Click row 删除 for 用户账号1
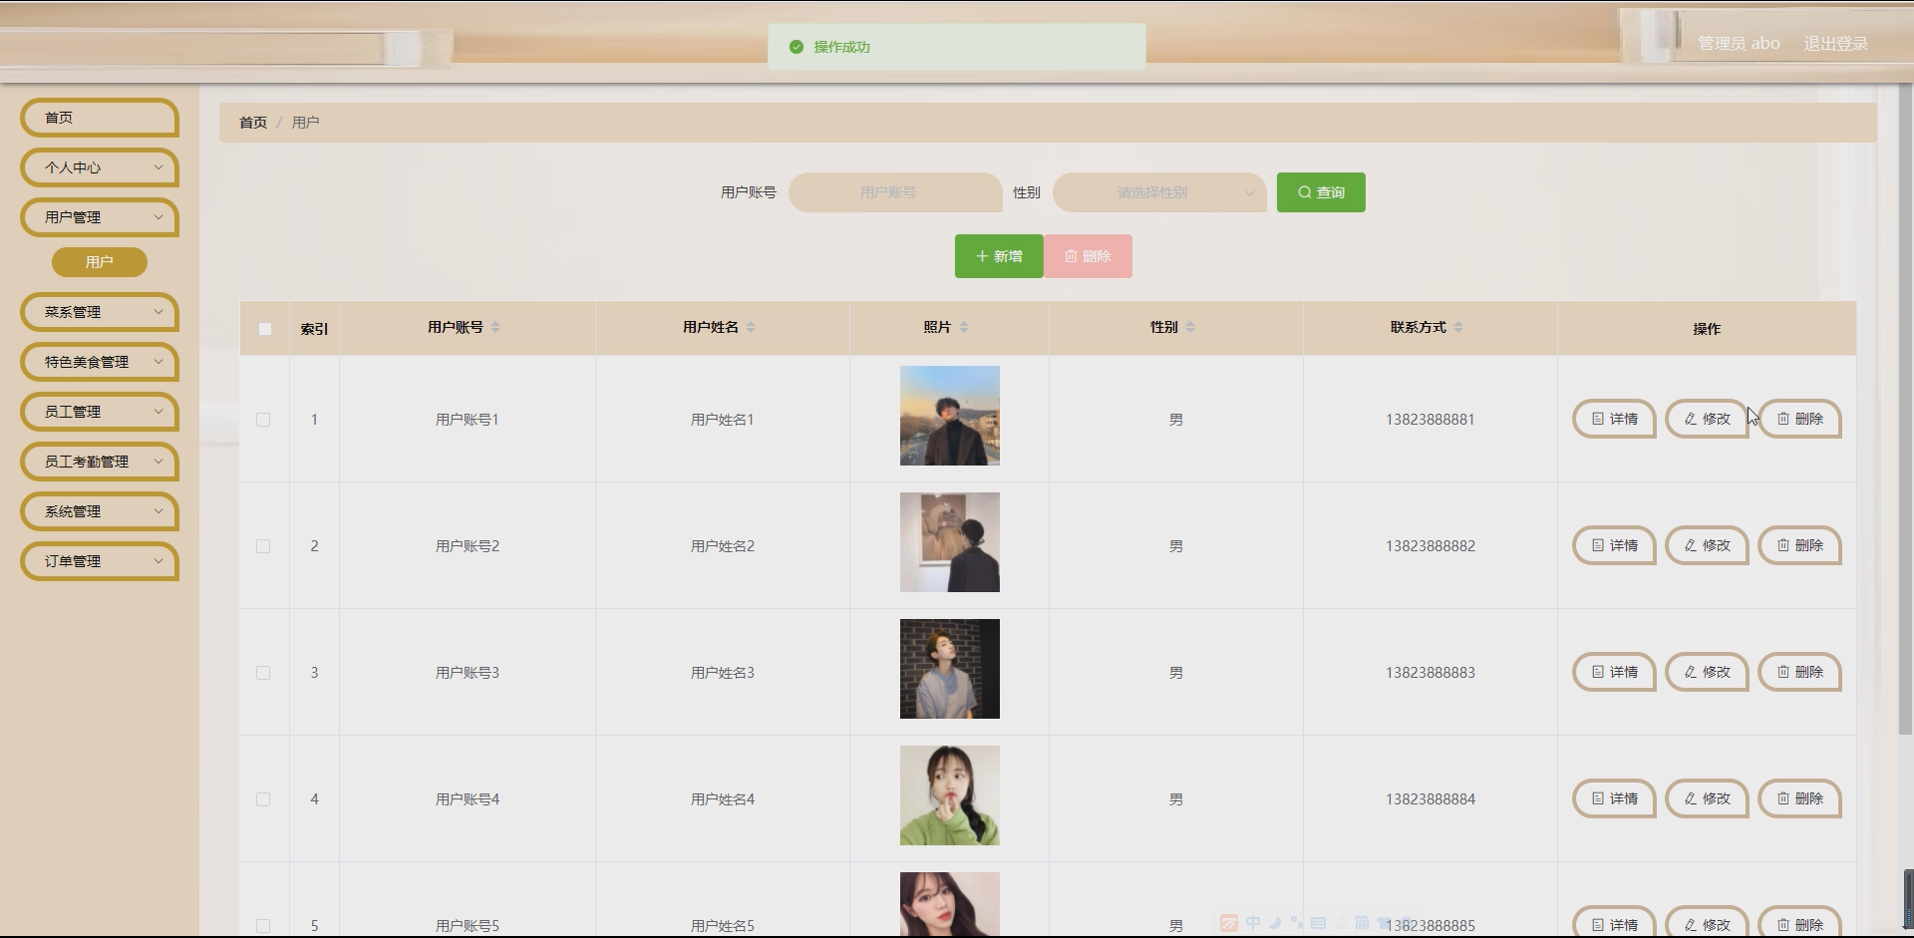 (1800, 419)
